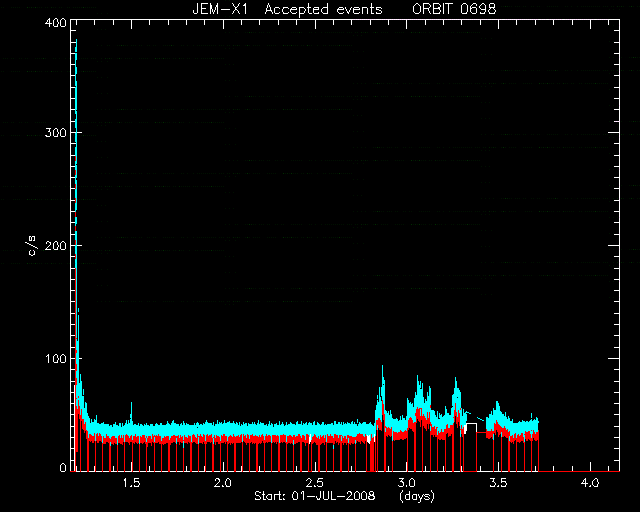Click the Start: 01-JUL-2008 label
640x512 pixels.
(x=314, y=496)
